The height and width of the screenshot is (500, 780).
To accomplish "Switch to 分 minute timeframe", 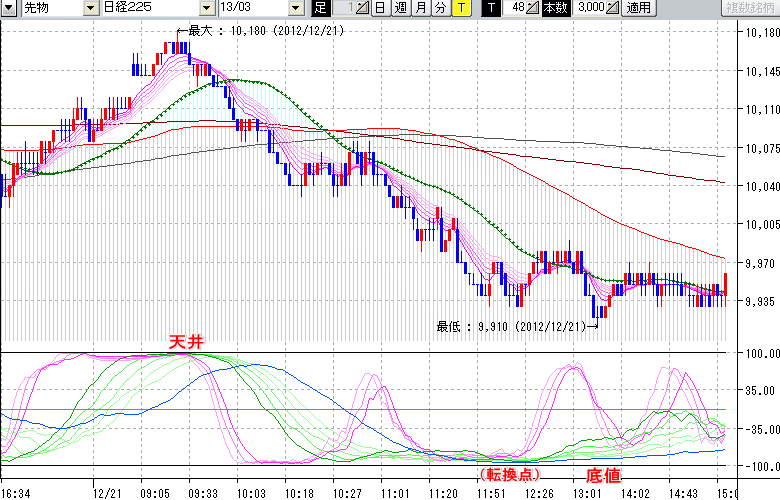I will pyautogui.click(x=440, y=8).
